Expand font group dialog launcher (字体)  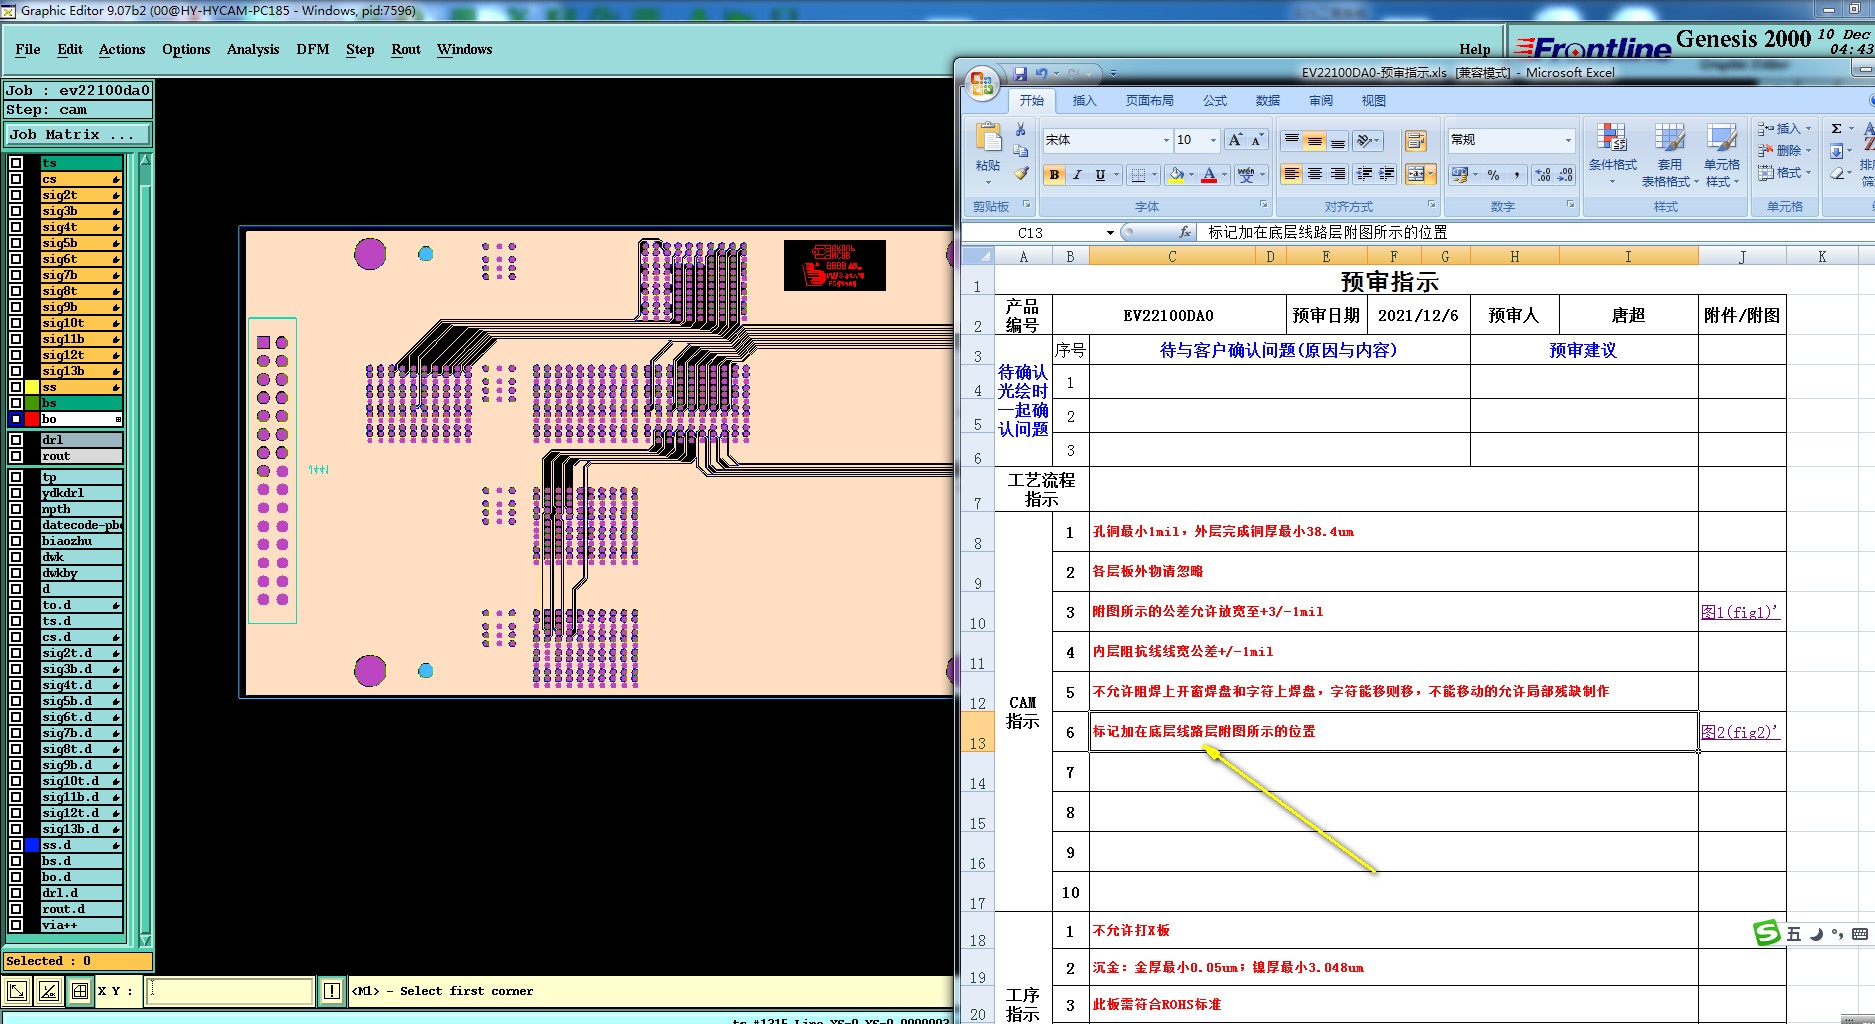tap(1263, 205)
